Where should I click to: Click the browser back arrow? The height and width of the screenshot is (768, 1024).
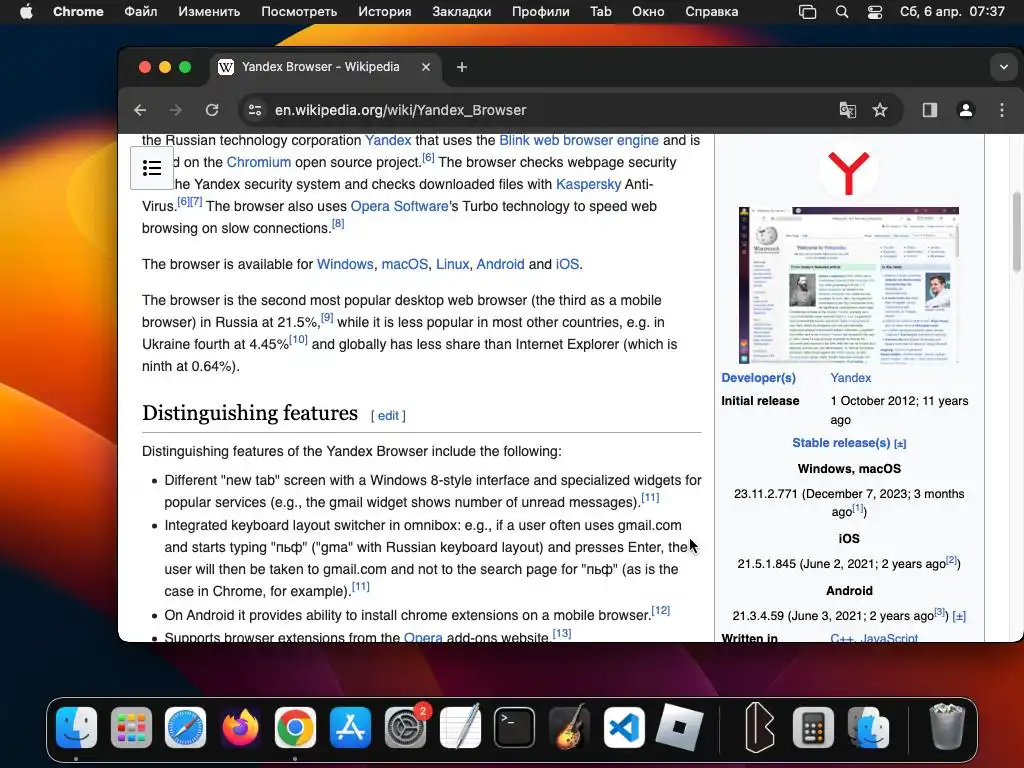(140, 110)
